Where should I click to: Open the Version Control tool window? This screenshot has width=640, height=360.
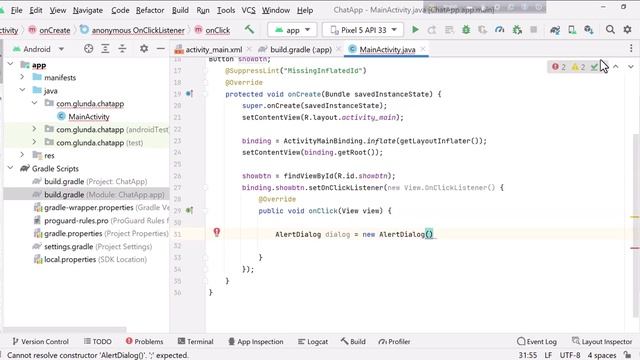40,341
